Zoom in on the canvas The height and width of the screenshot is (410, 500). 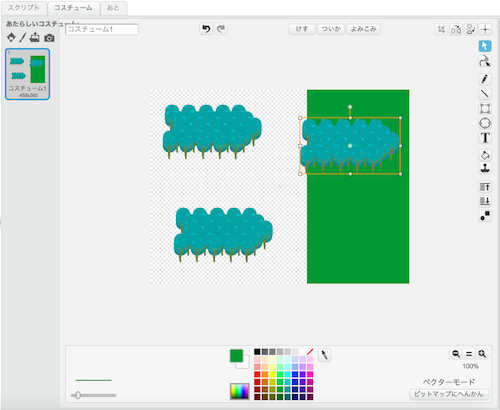pyautogui.click(x=482, y=354)
